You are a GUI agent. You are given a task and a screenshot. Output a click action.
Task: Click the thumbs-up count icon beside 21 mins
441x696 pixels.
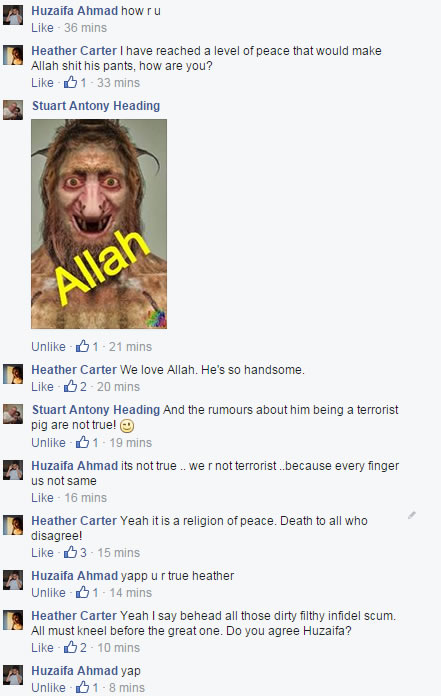pos(82,346)
